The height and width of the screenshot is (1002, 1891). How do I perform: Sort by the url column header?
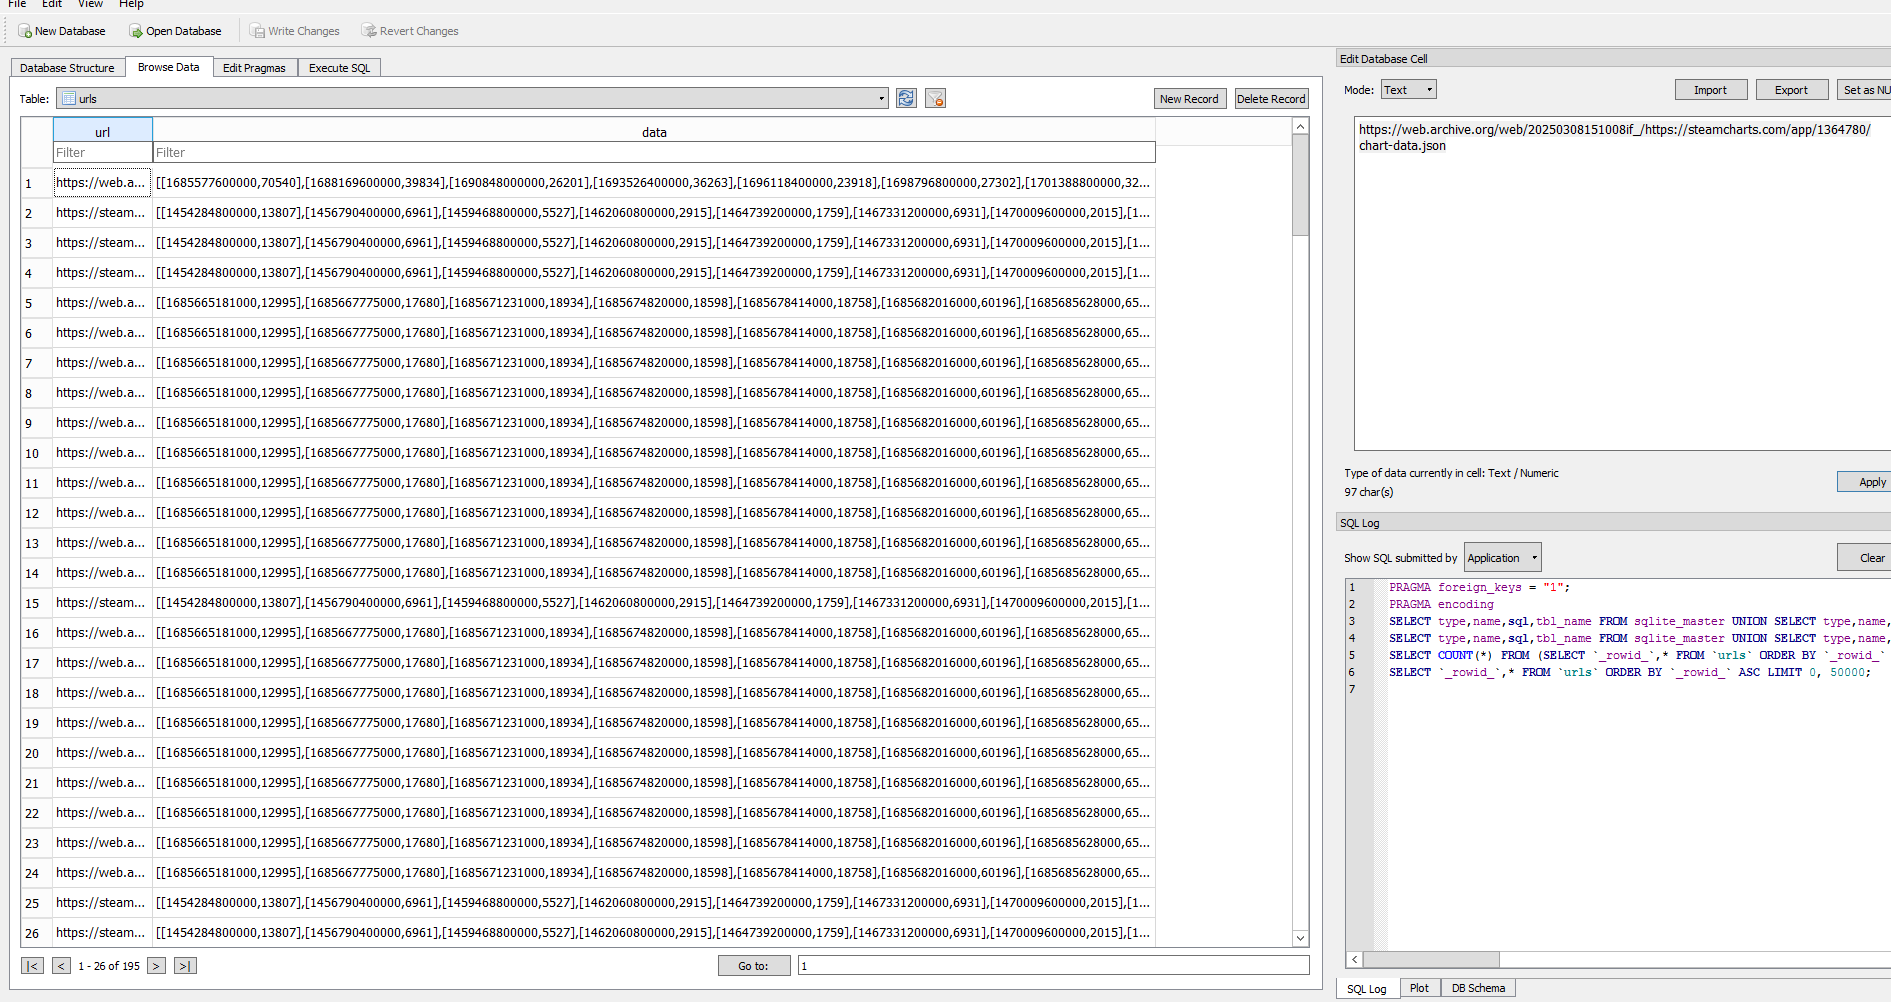point(103,131)
